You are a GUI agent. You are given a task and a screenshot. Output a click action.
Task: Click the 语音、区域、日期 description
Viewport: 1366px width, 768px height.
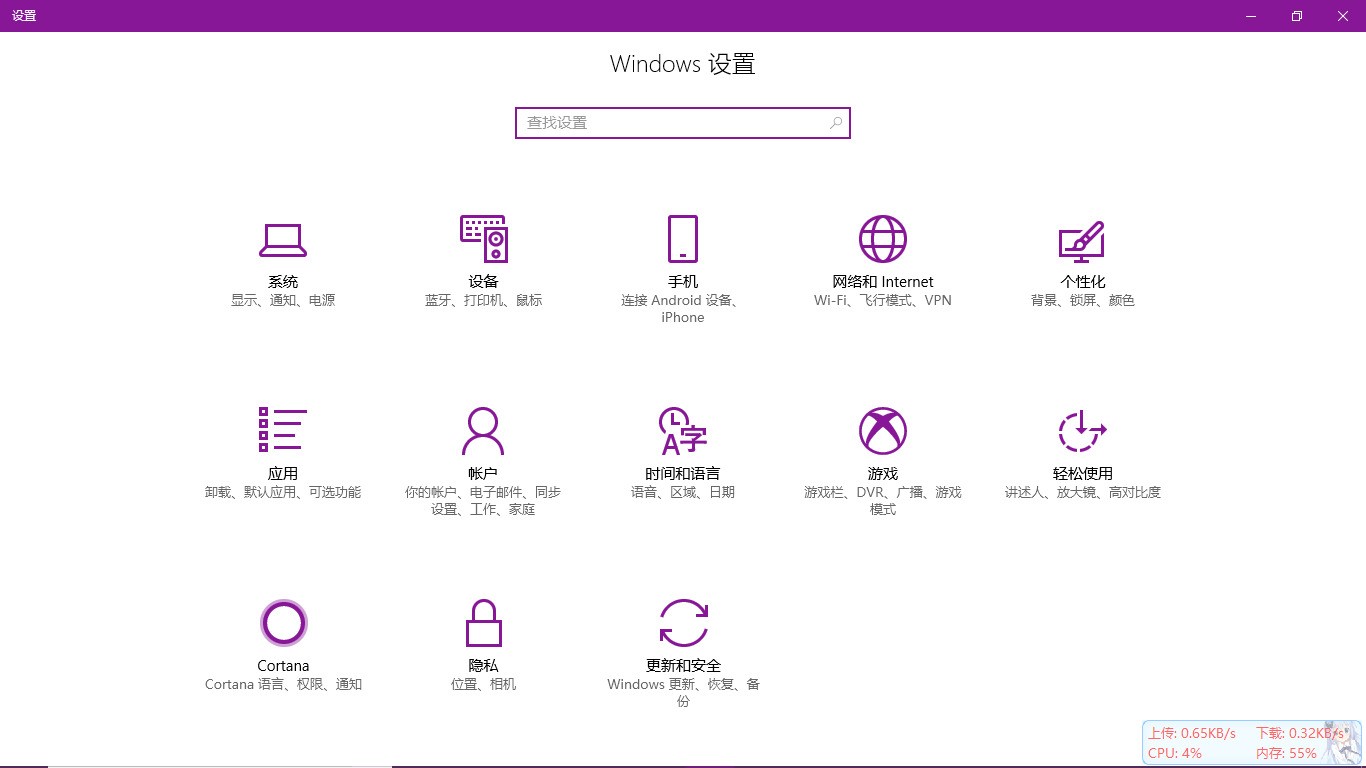coord(683,492)
